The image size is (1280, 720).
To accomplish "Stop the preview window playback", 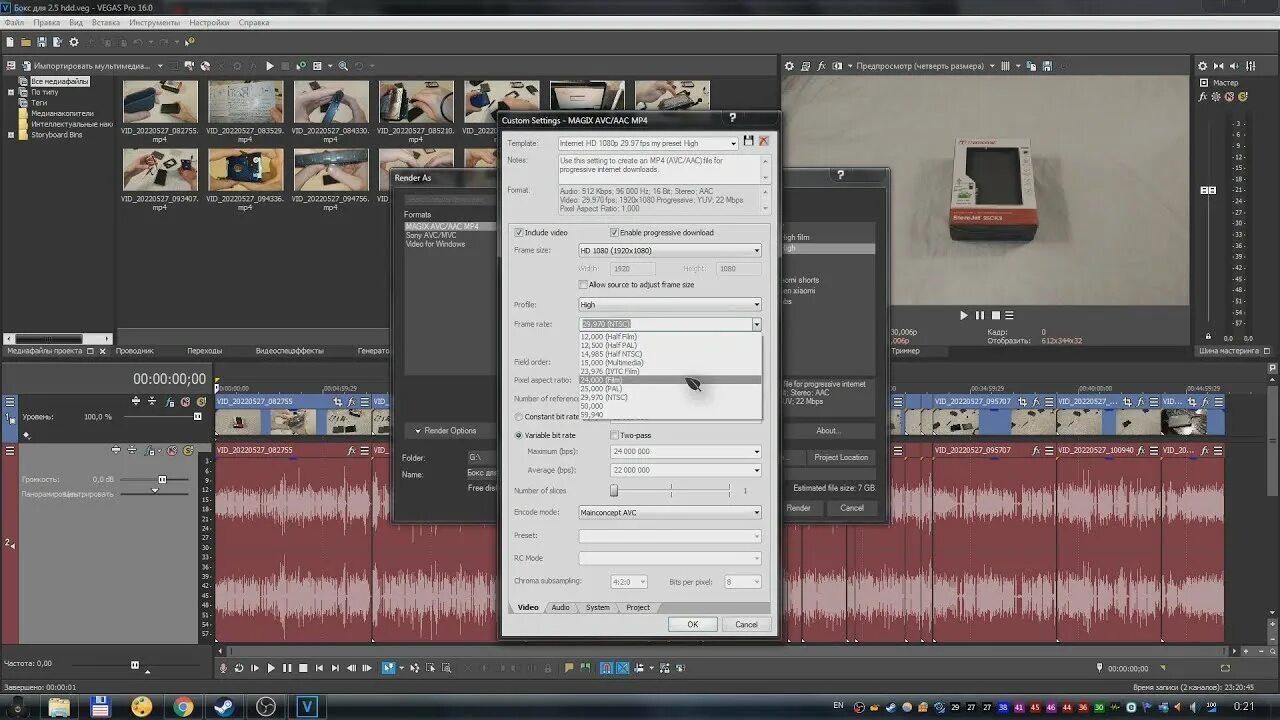I will [x=996, y=315].
